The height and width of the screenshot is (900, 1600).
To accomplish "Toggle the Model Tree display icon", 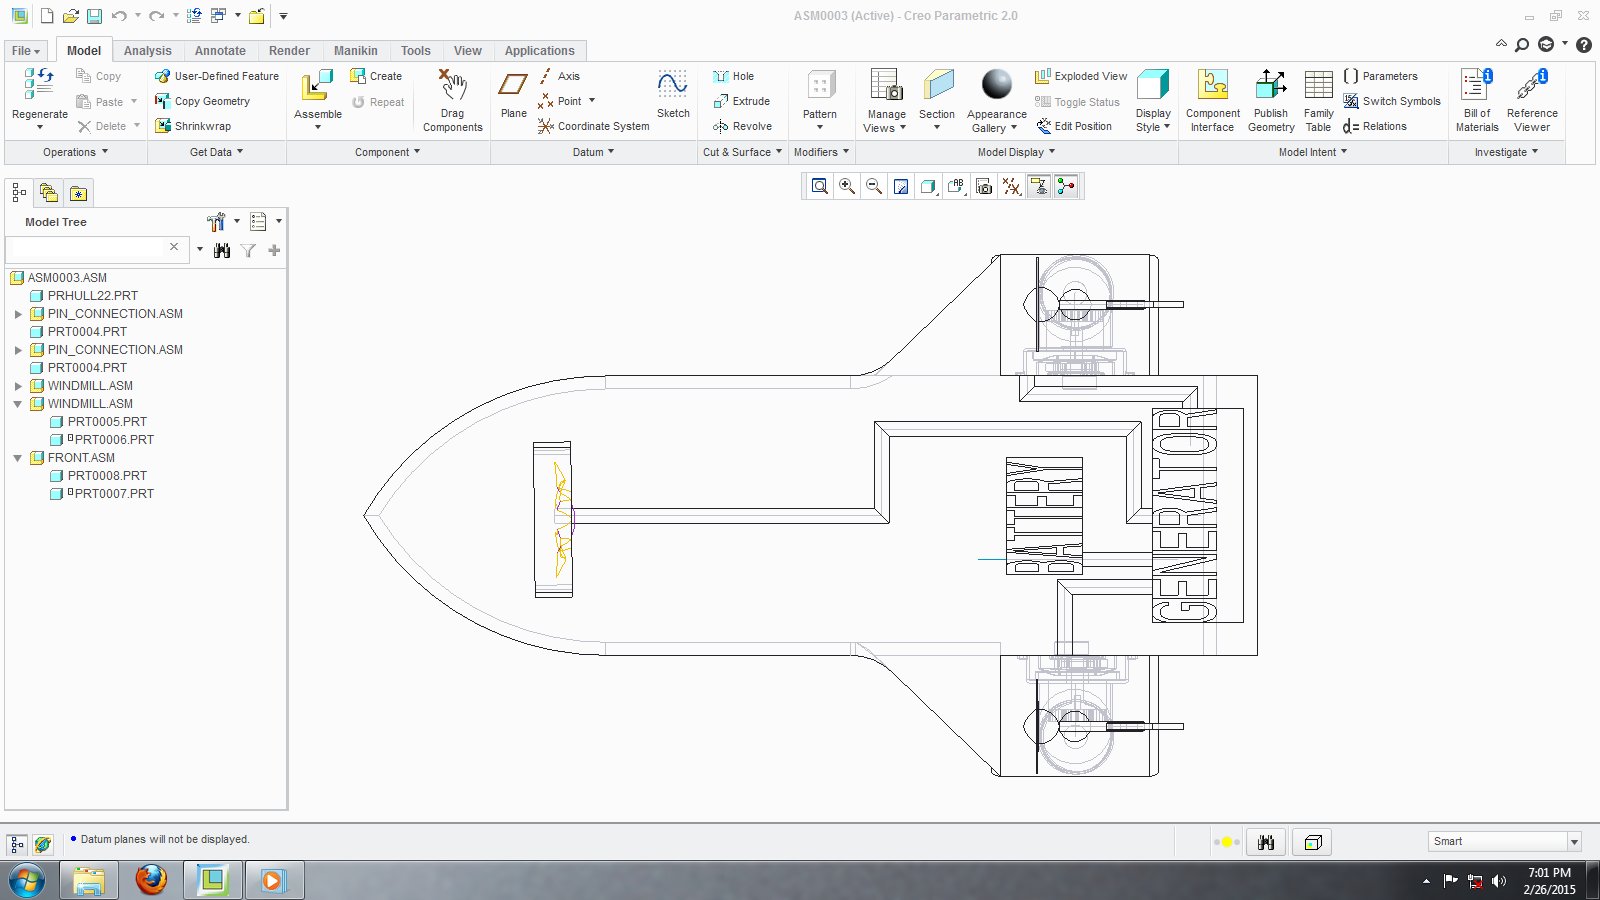I will [x=19, y=193].
